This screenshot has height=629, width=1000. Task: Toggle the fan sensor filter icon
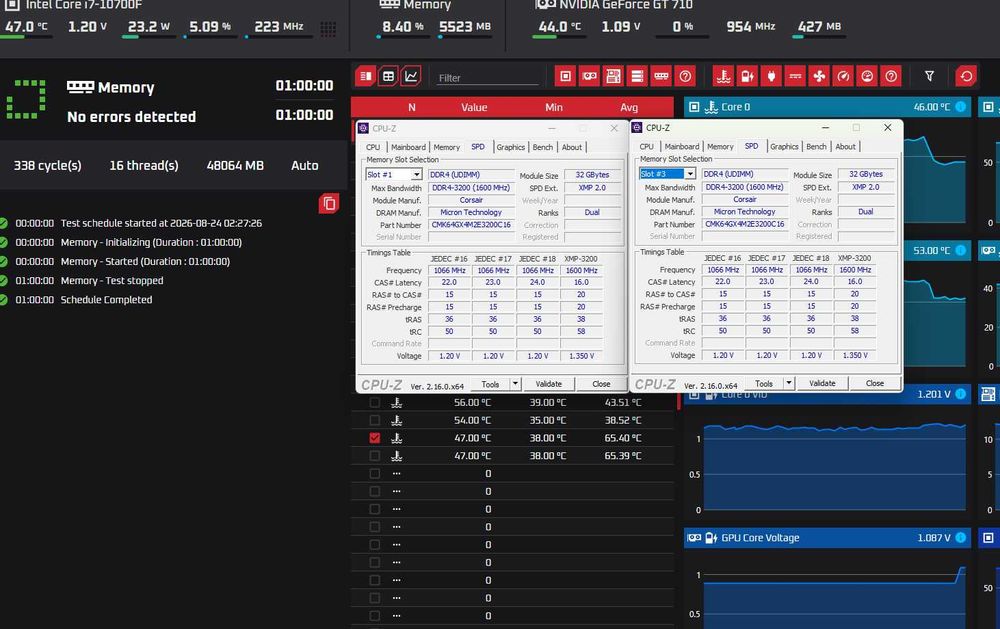coord(819,77)
